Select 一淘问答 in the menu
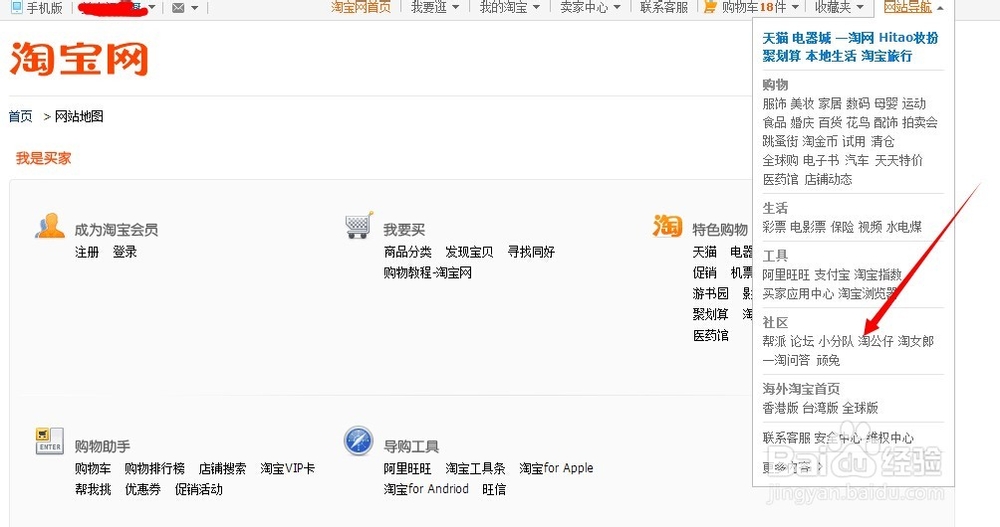Image resolution: width=1000 pixels, height=527 pixels. pos(786,360)
